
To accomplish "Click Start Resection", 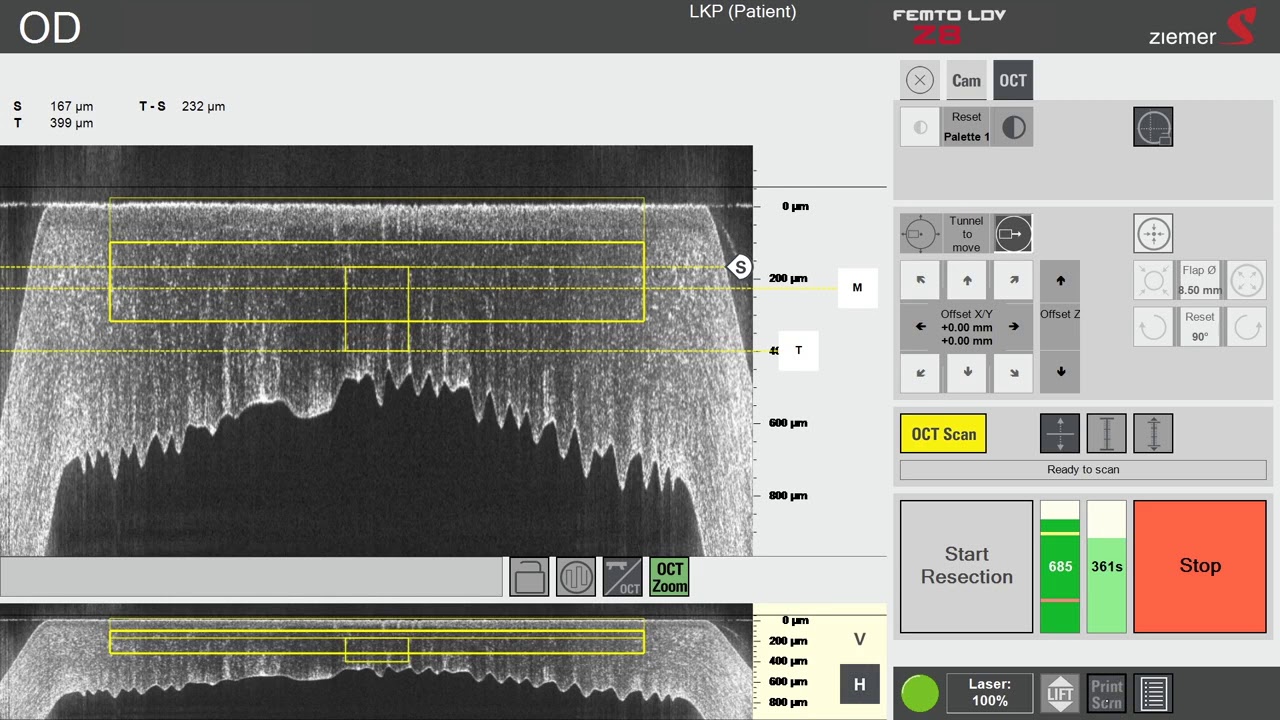I will click(966, 567).
